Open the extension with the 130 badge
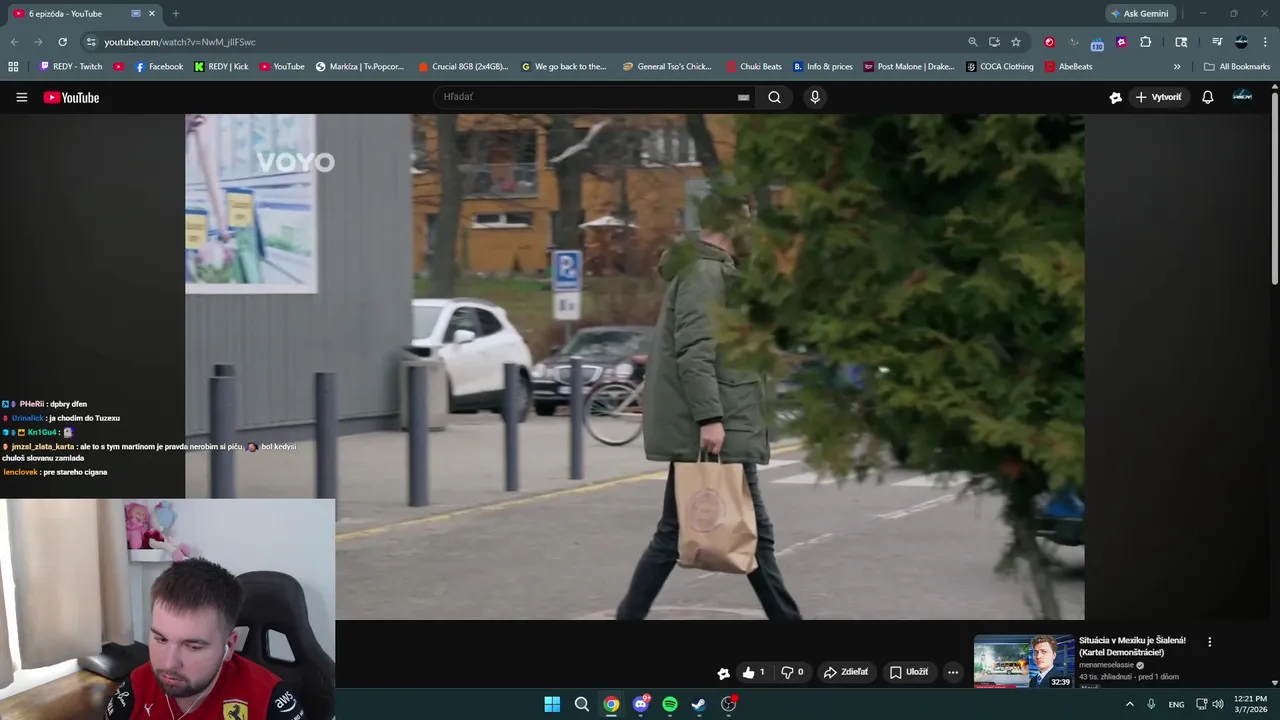The width and height of the screenshot is (1280, 720). tap(1097, 42)
